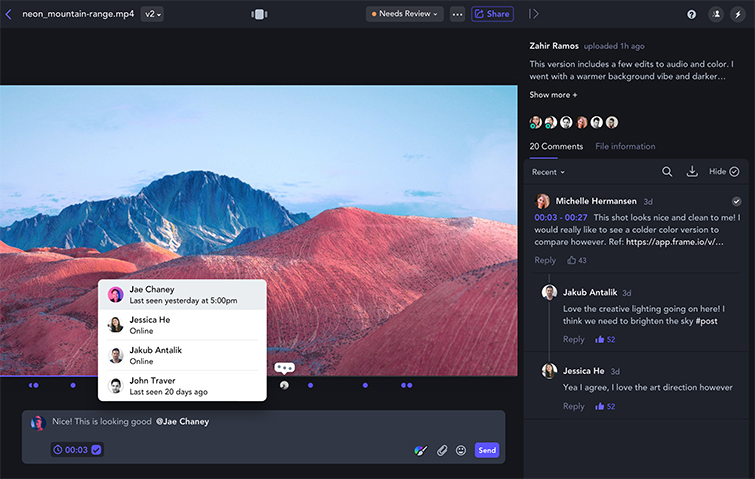Collapse the comments side panel
Viewport: 755px width, 479px height.
coord(534,14)
